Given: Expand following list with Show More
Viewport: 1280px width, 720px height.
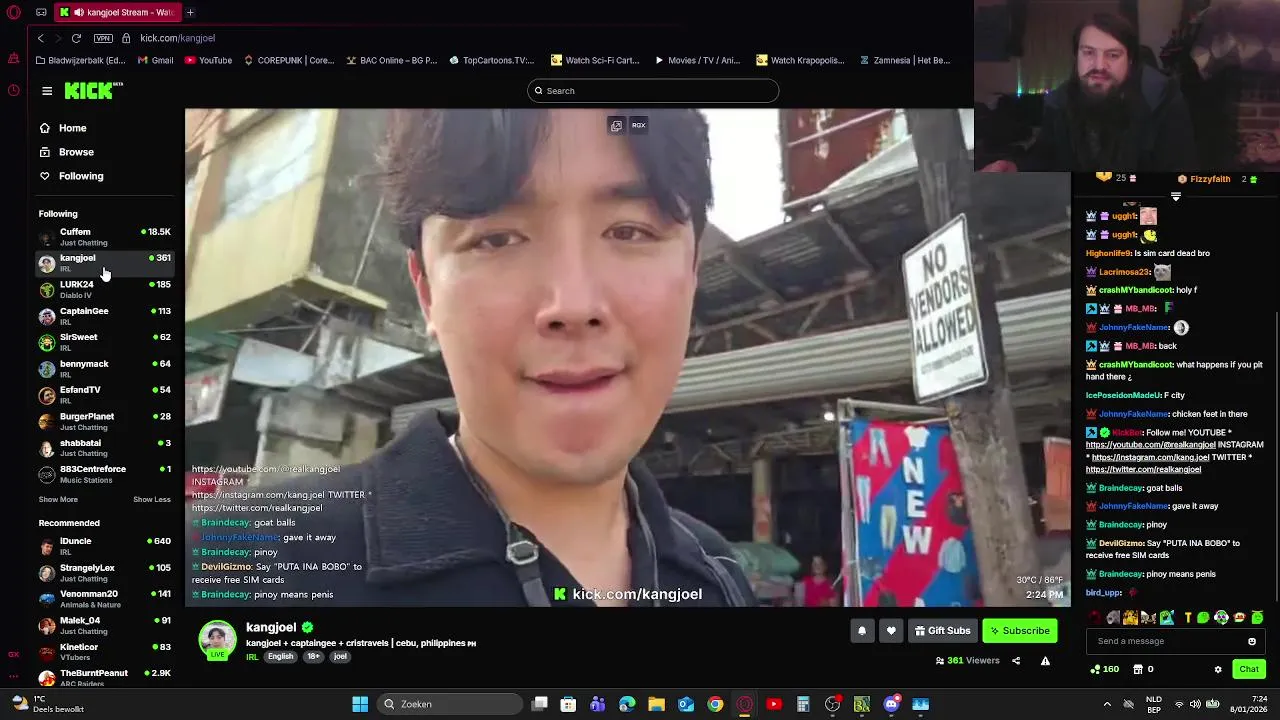Looking at the screenshot, I should coord(58,499).
